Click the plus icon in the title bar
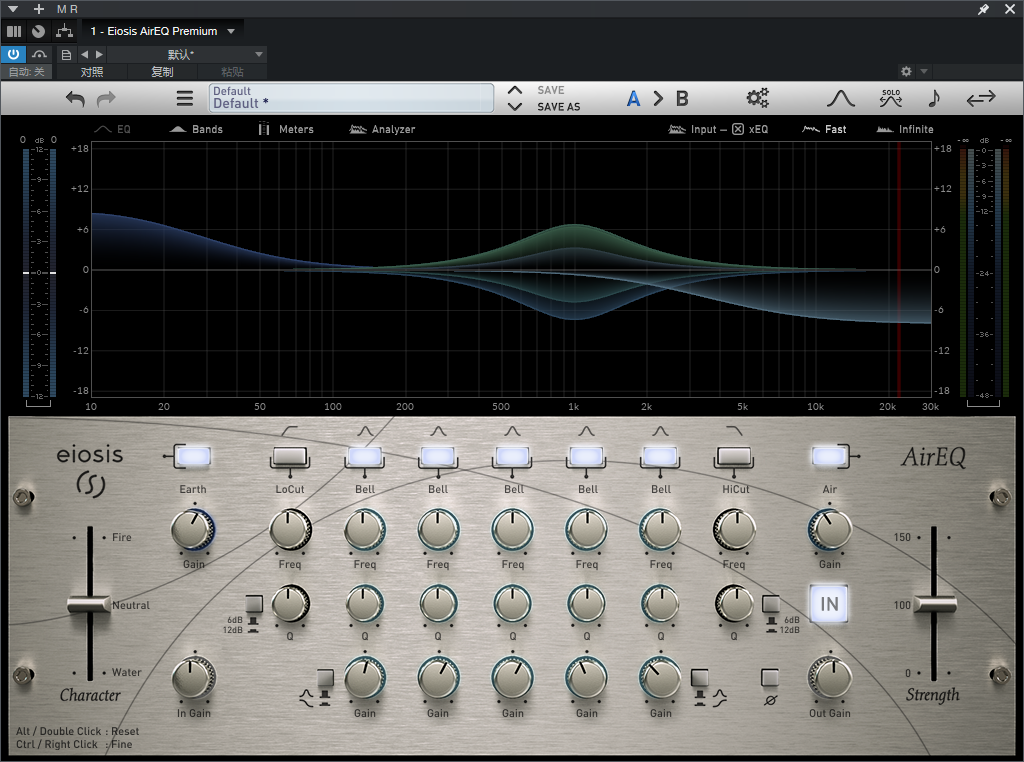The height and width of the screenshot is (762, 1024). [x=39, y=9]
